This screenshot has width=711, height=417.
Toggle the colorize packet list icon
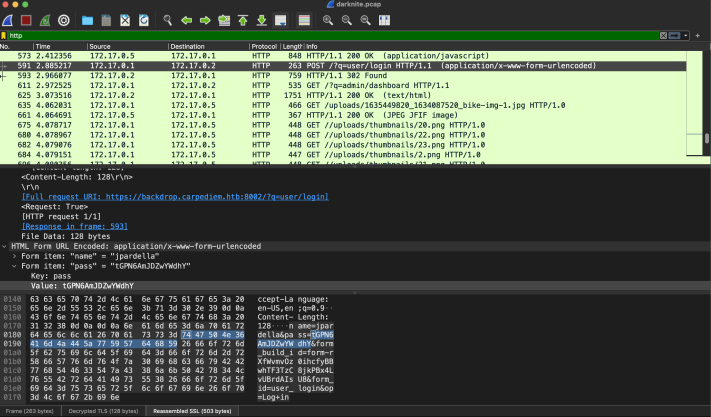click(304, 19)
